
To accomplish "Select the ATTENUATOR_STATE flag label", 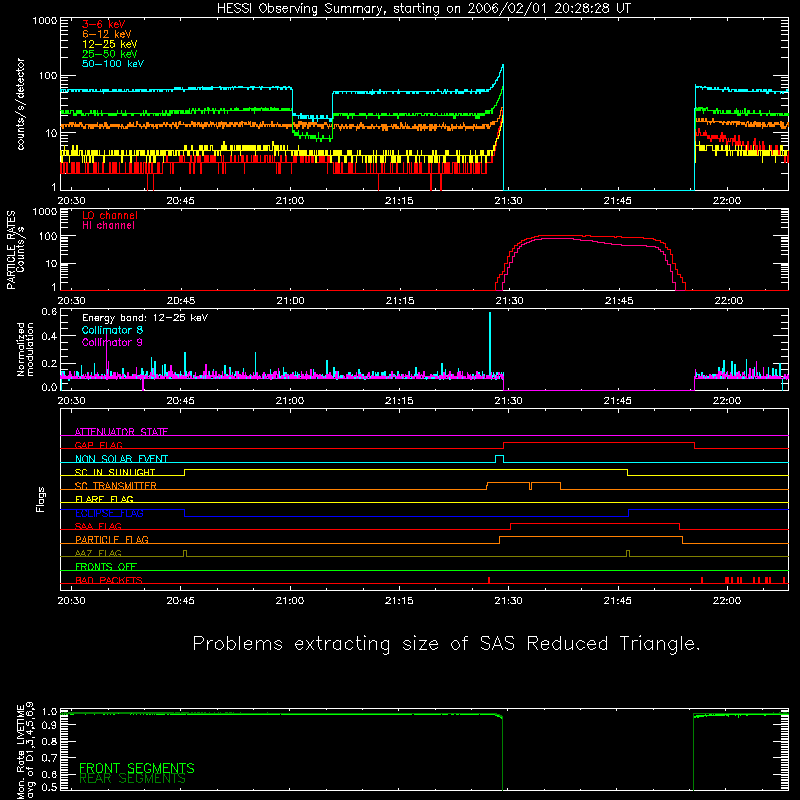I will (x=121, y=432).
